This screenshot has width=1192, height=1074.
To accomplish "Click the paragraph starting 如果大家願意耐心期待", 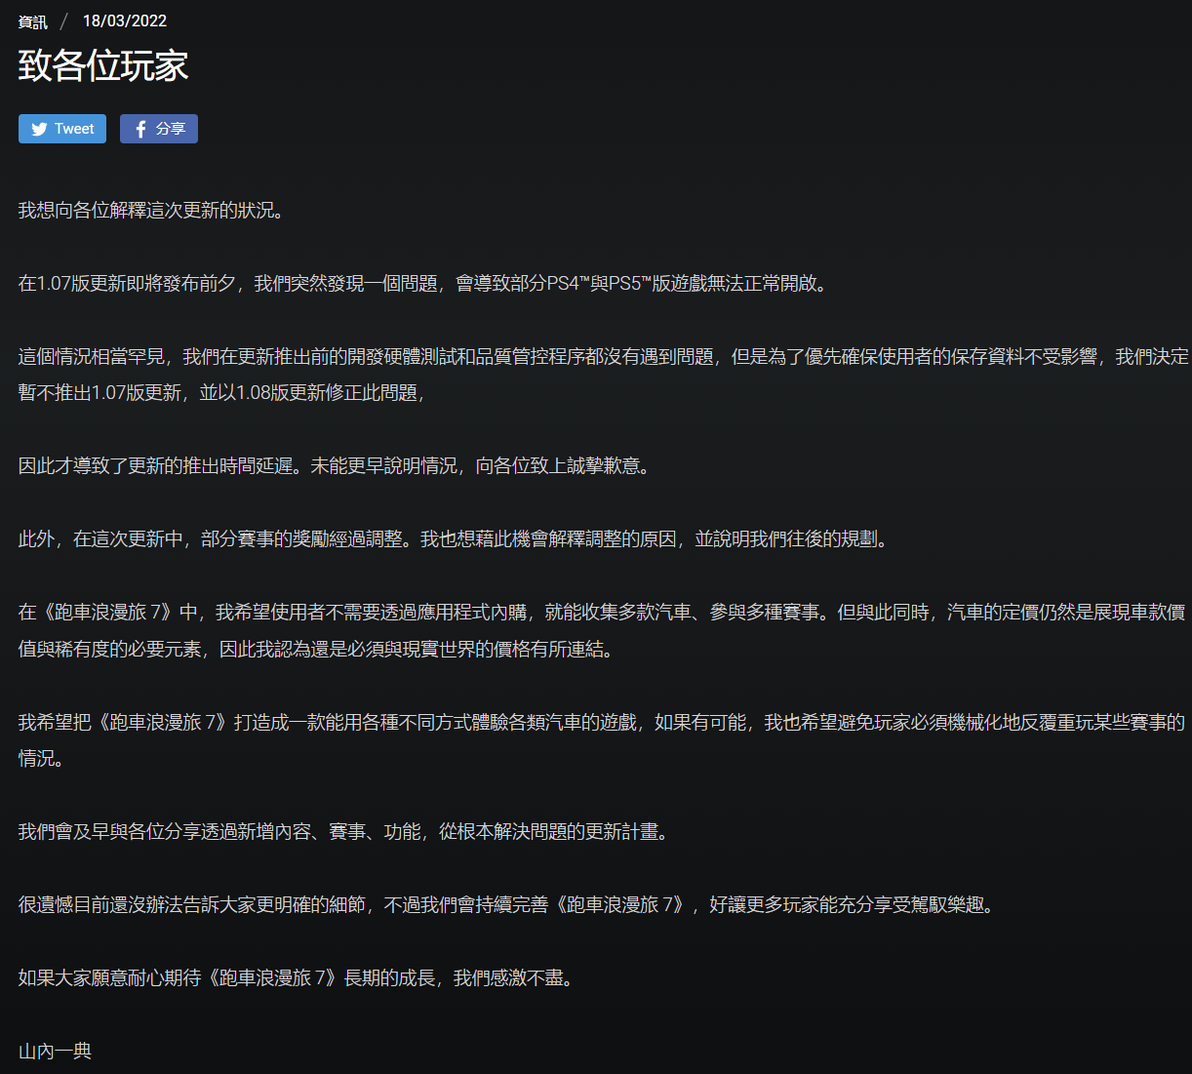I will click(x=297, y=977).
